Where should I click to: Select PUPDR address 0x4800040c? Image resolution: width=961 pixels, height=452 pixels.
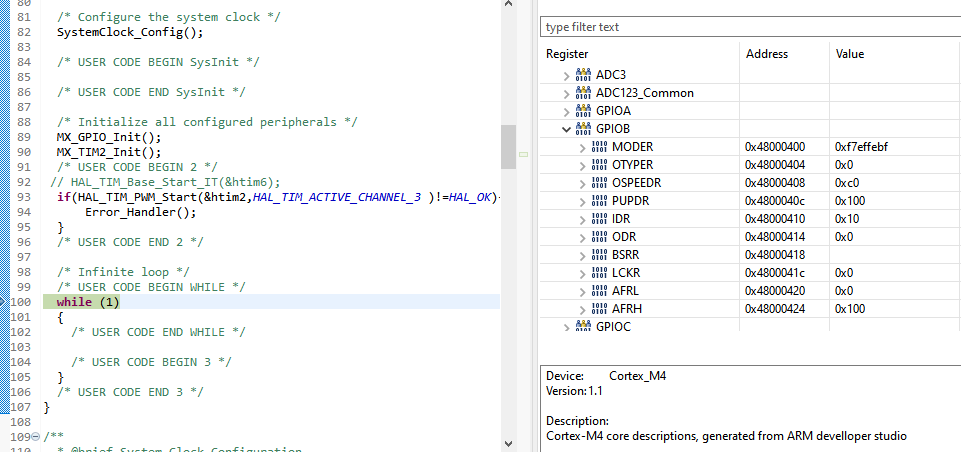[x=775, y=201]
